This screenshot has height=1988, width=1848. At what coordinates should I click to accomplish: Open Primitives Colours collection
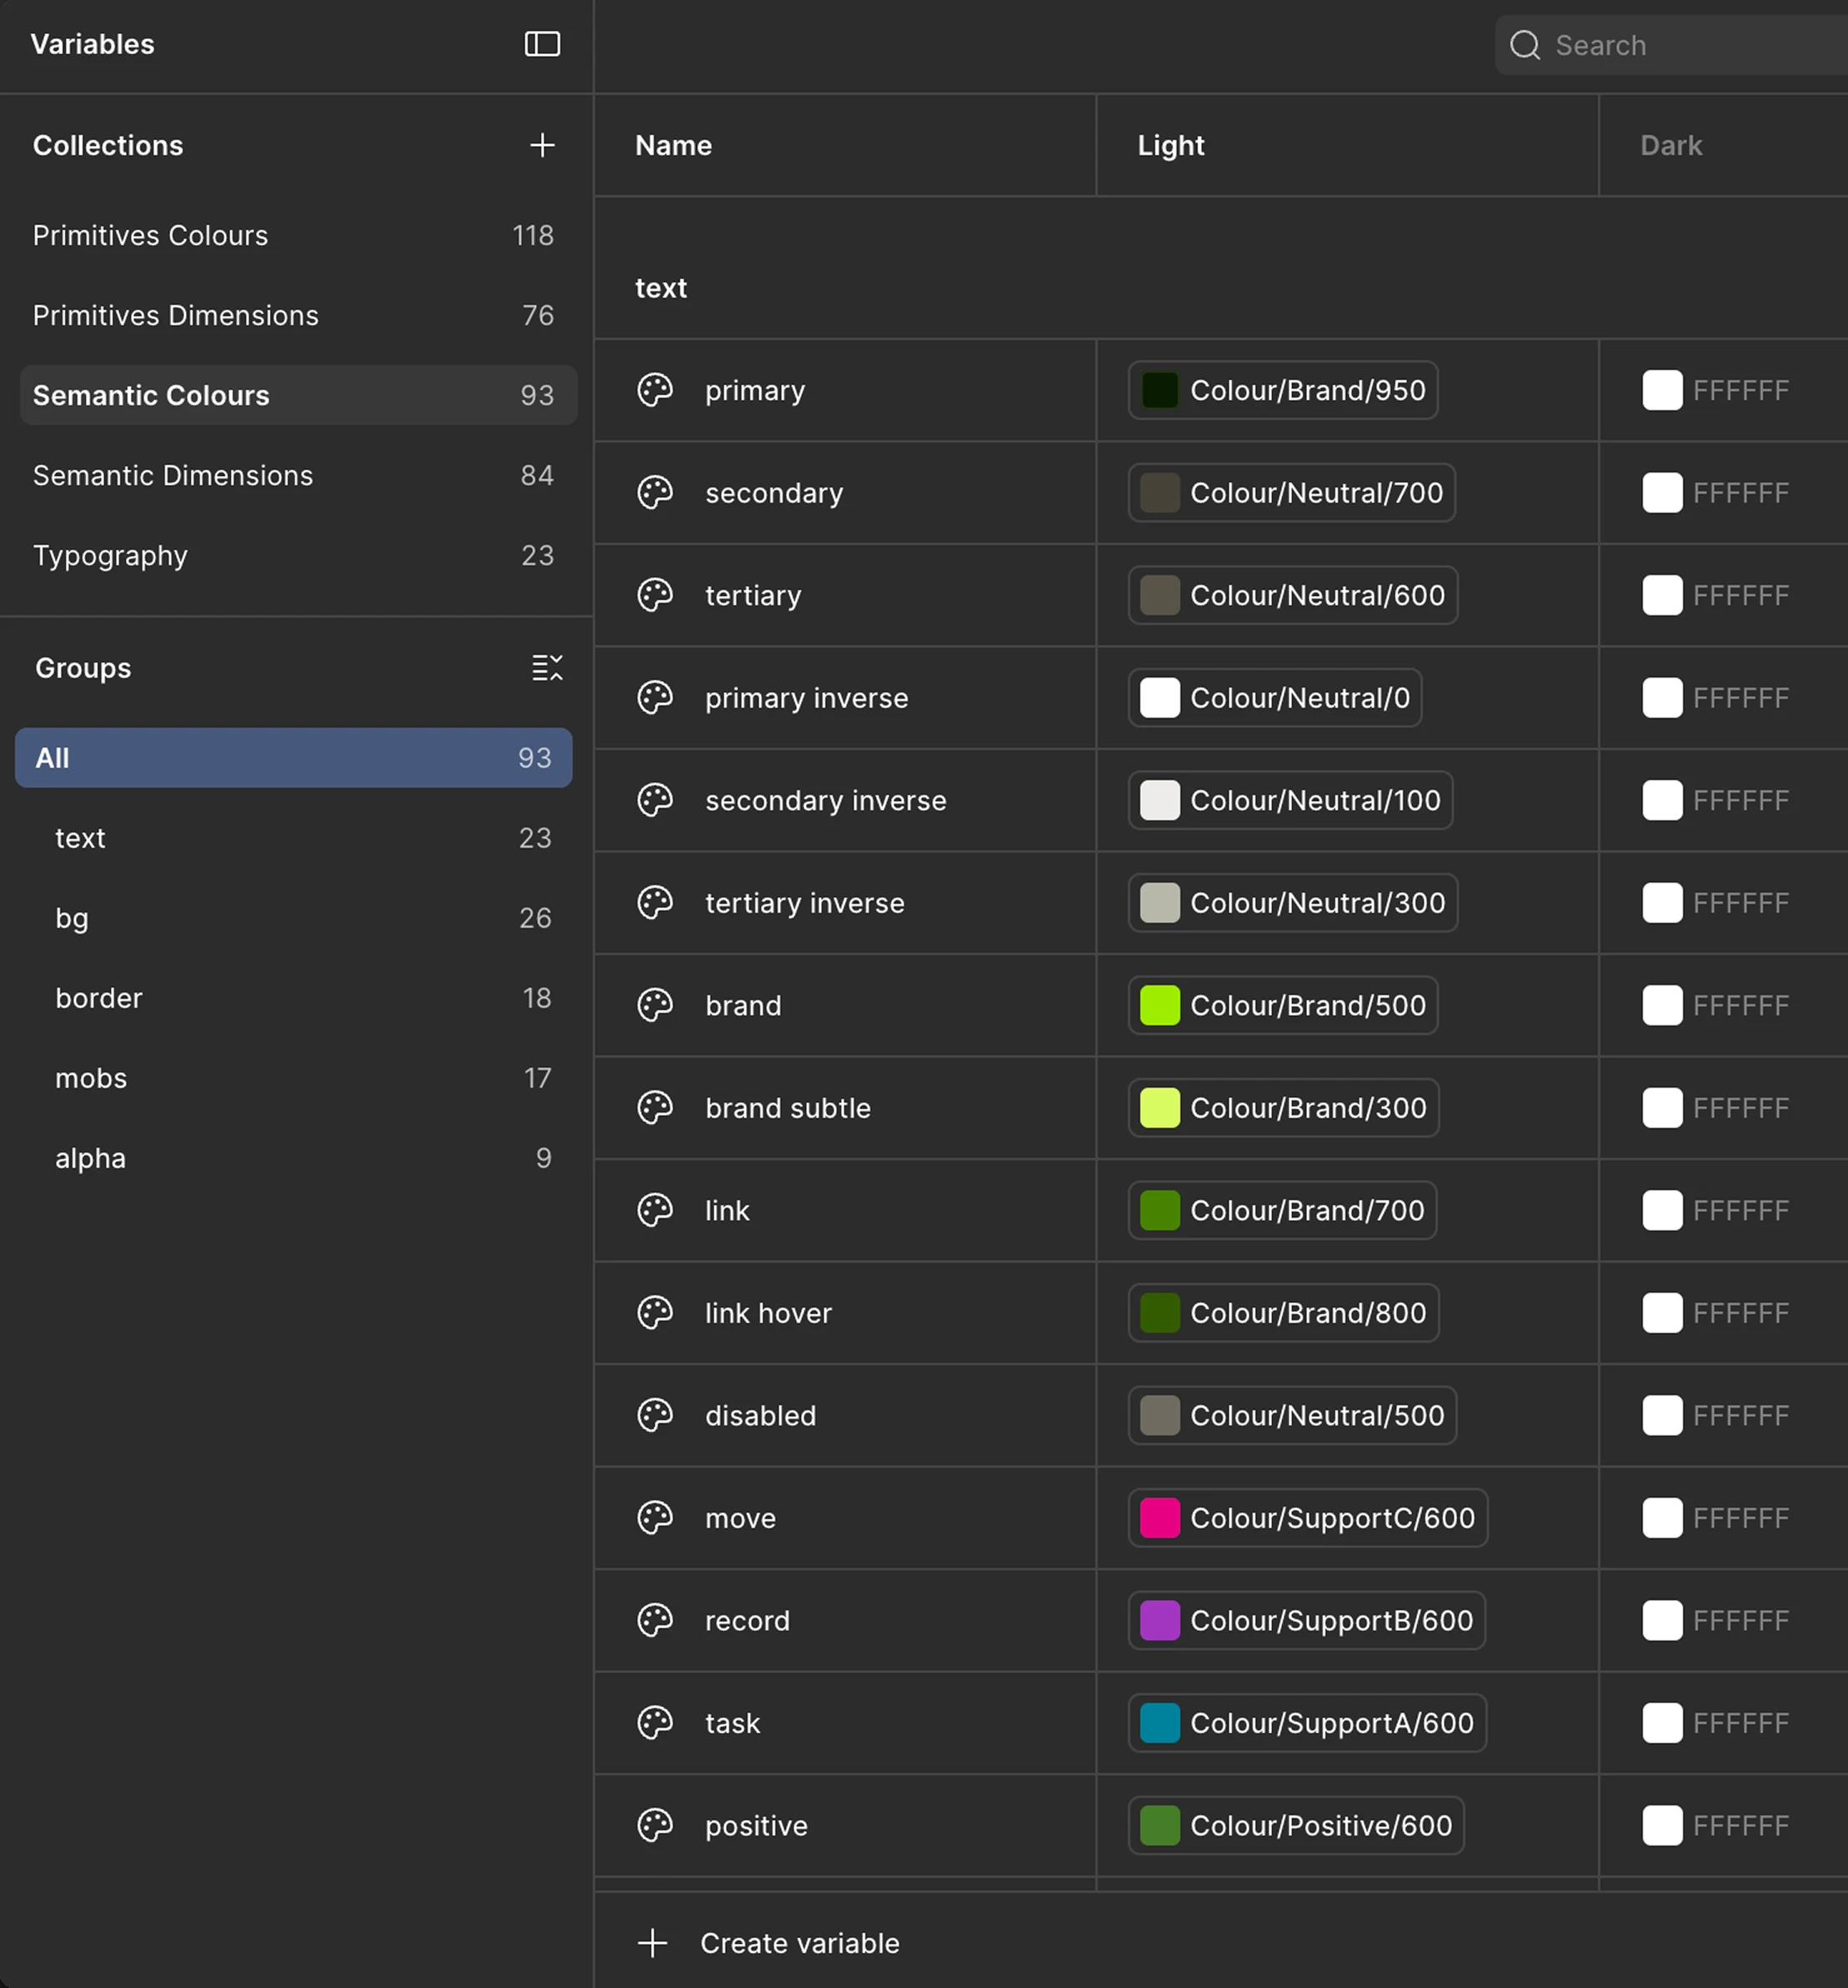298,235
